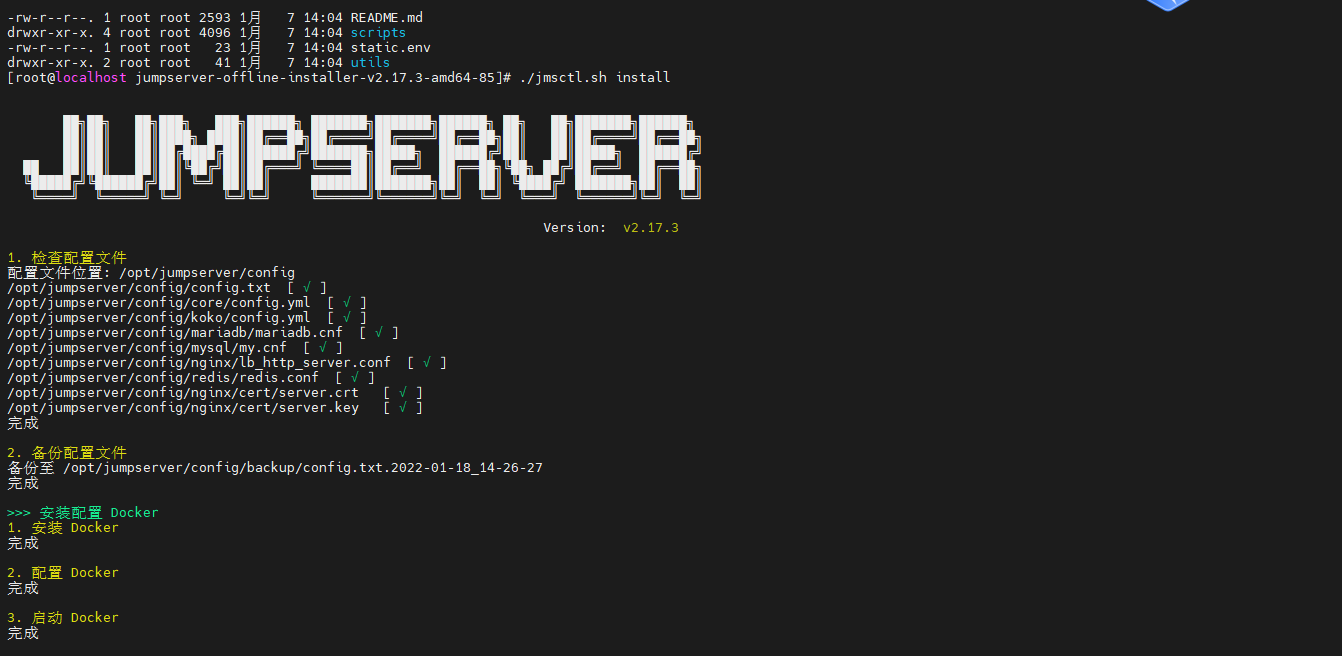Click the utils directory name

(x=370, y=61)
